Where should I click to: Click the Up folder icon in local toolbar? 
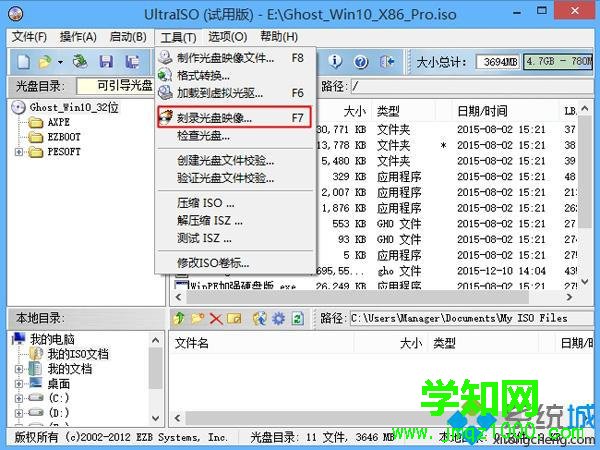pos(179,318)
